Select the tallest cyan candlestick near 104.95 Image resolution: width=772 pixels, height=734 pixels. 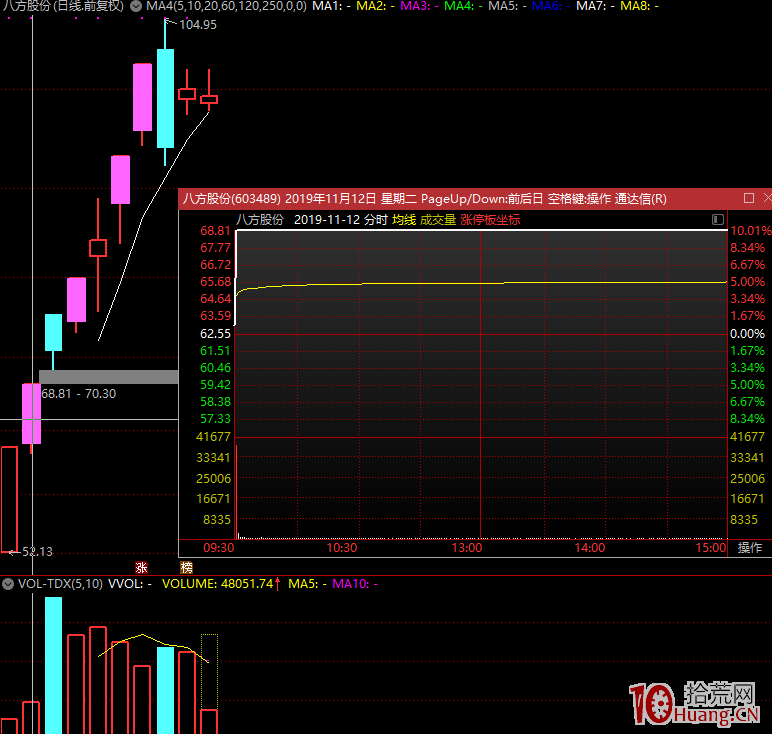click(165, 98)
